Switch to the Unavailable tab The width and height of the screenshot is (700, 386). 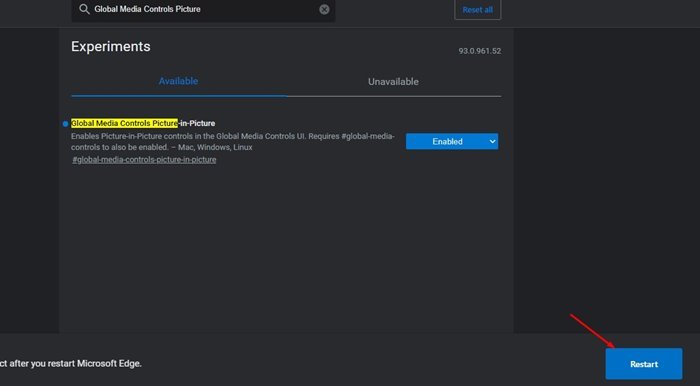tap(393, 82)
